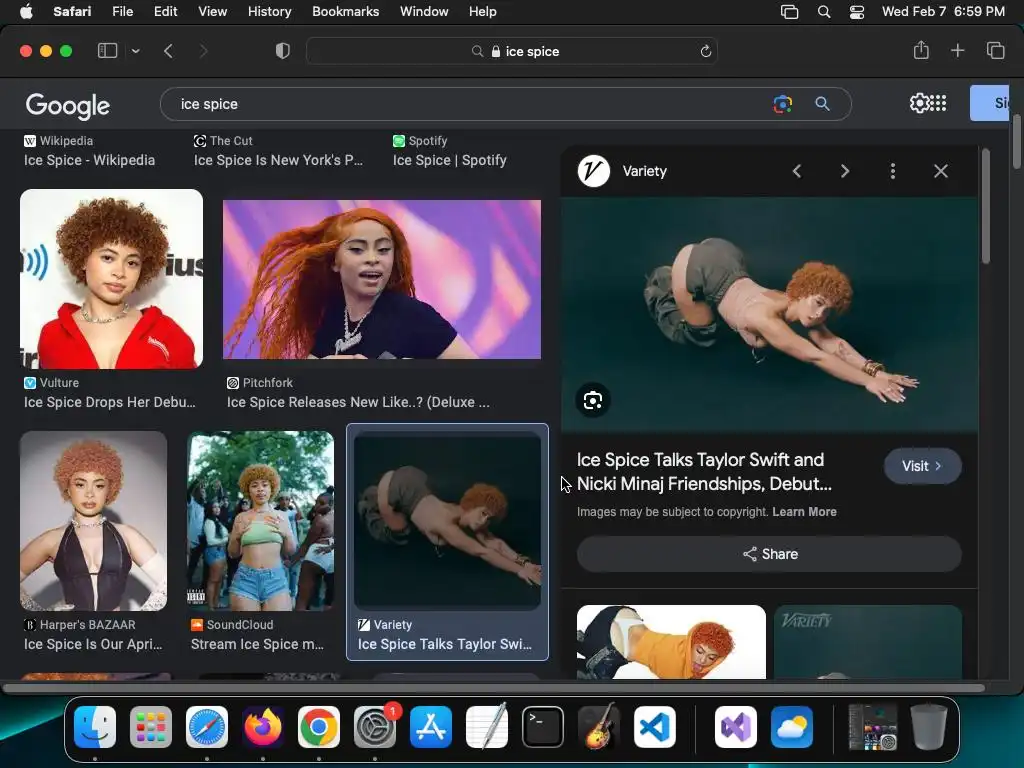Open the Ice Spice | Spotify result
Screen dimensions: 1024x768
[449, 160]
